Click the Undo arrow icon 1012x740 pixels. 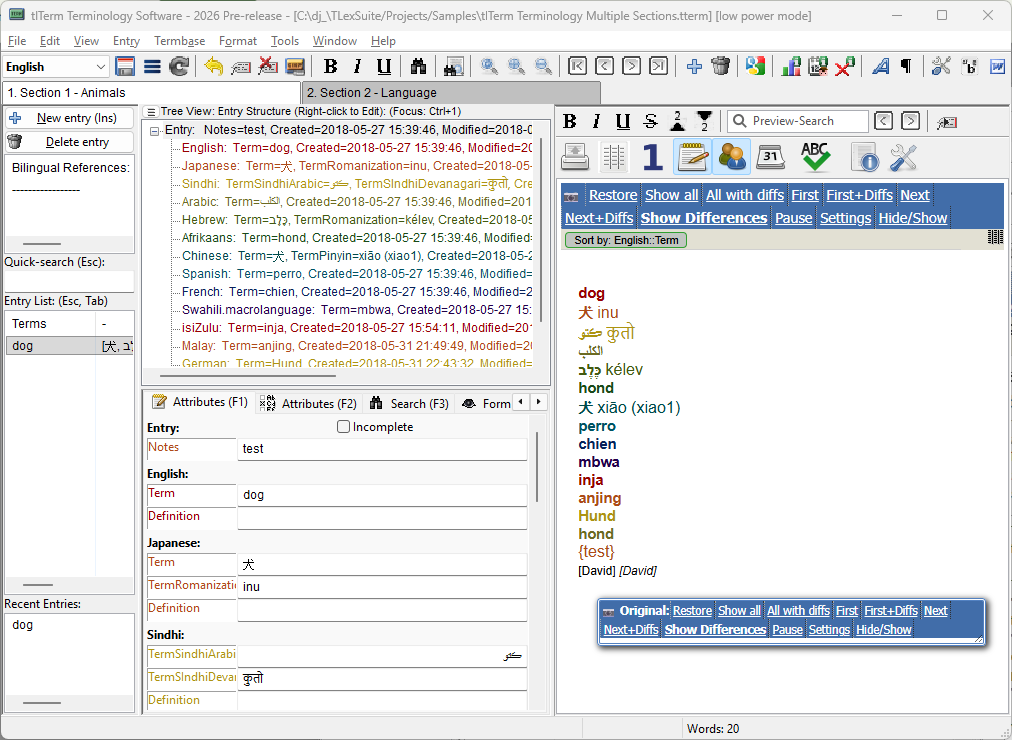click(x=213, y=66)
